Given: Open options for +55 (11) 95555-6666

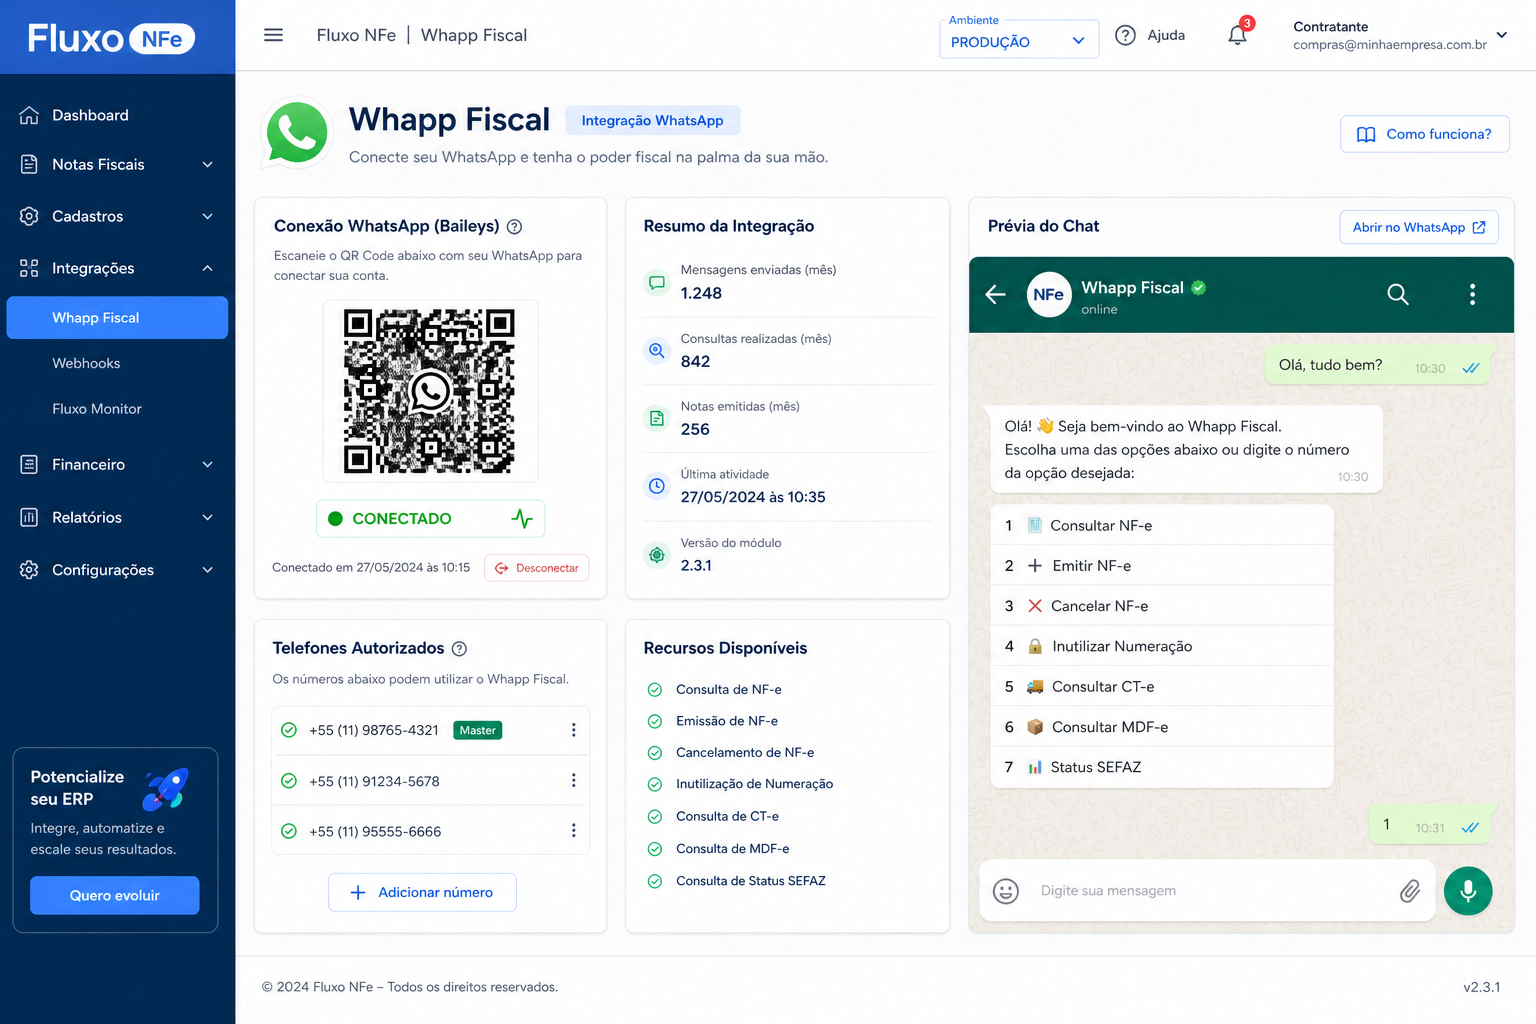Looking at the screenshot, I should click(573, 830).
